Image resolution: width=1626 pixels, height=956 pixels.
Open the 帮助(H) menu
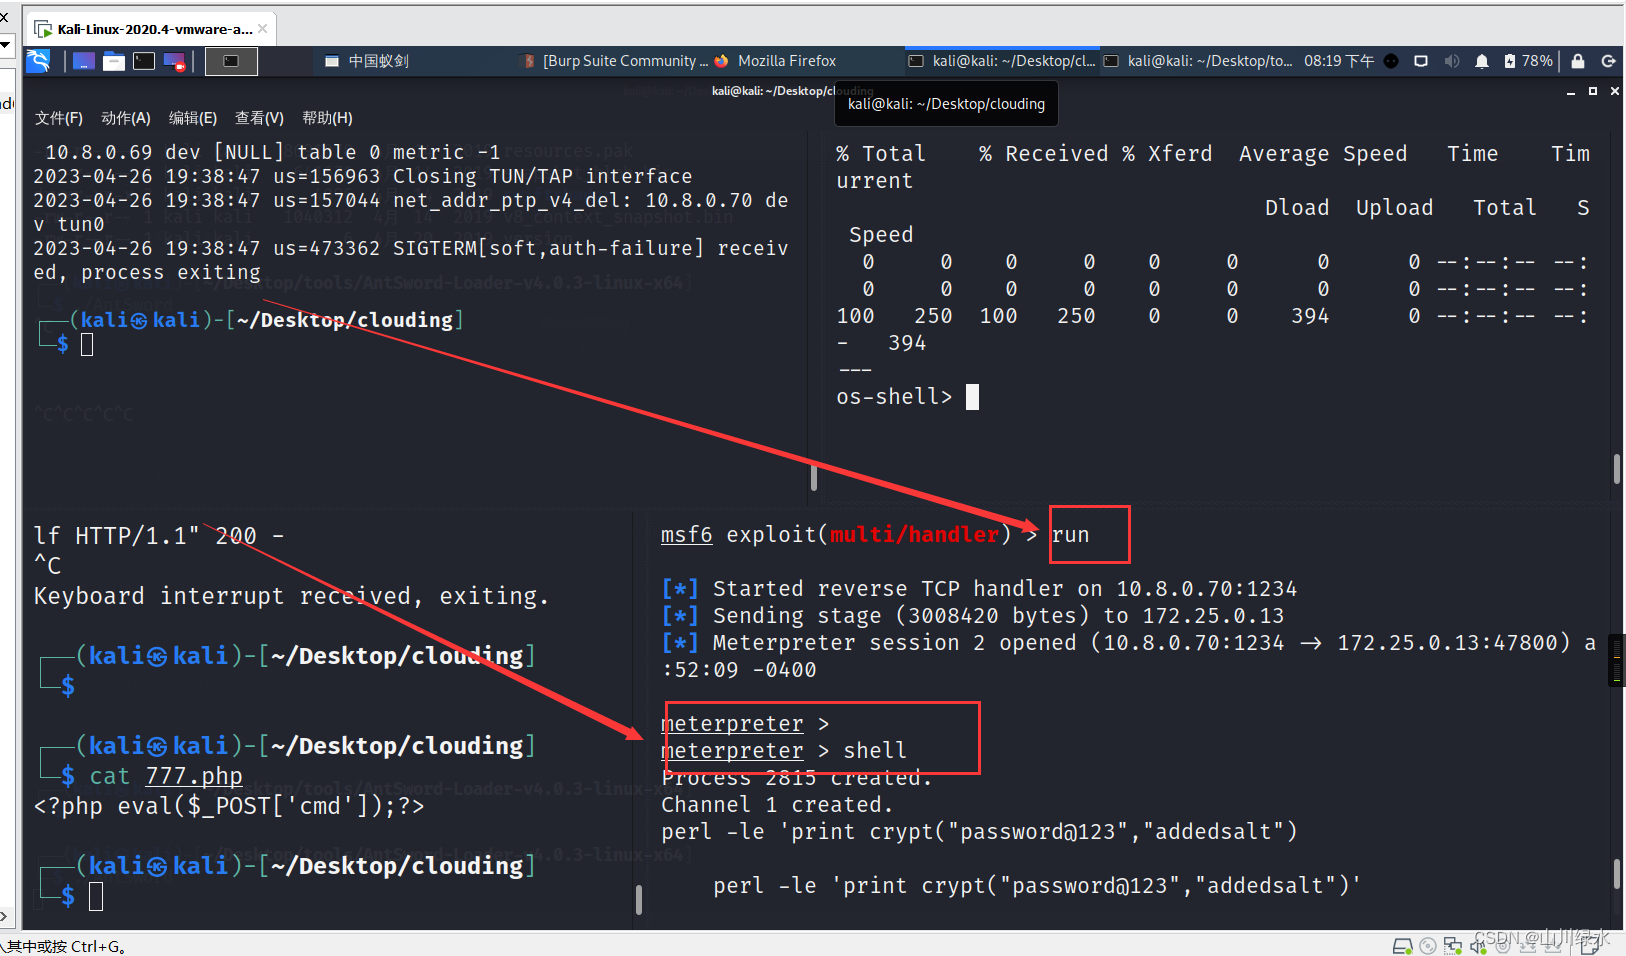tap(327, 118)
